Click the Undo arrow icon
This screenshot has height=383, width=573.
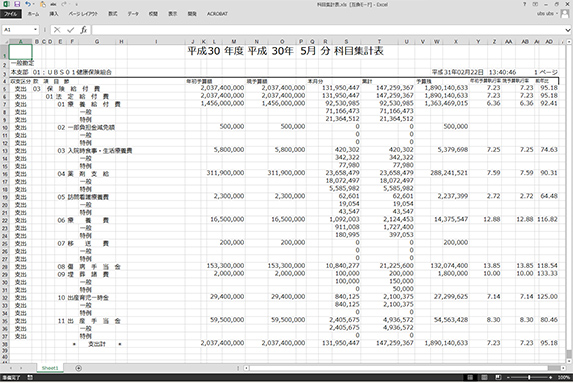coord(28,4)
